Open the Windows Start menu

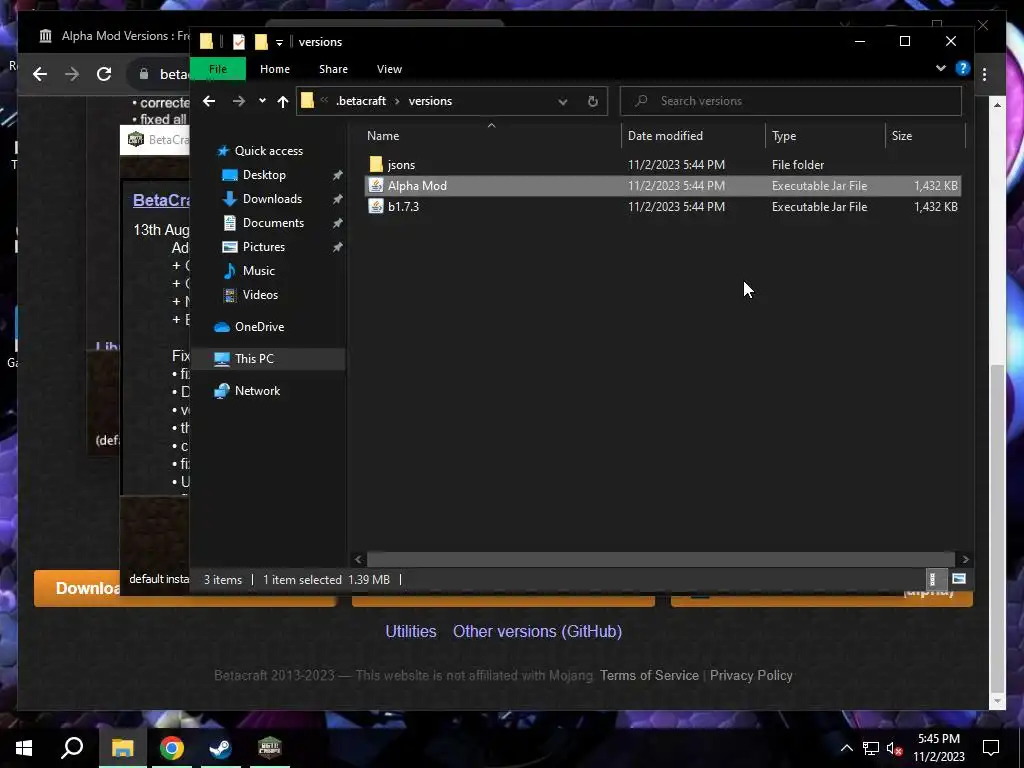pyautogui.click(x=24, y=748)
